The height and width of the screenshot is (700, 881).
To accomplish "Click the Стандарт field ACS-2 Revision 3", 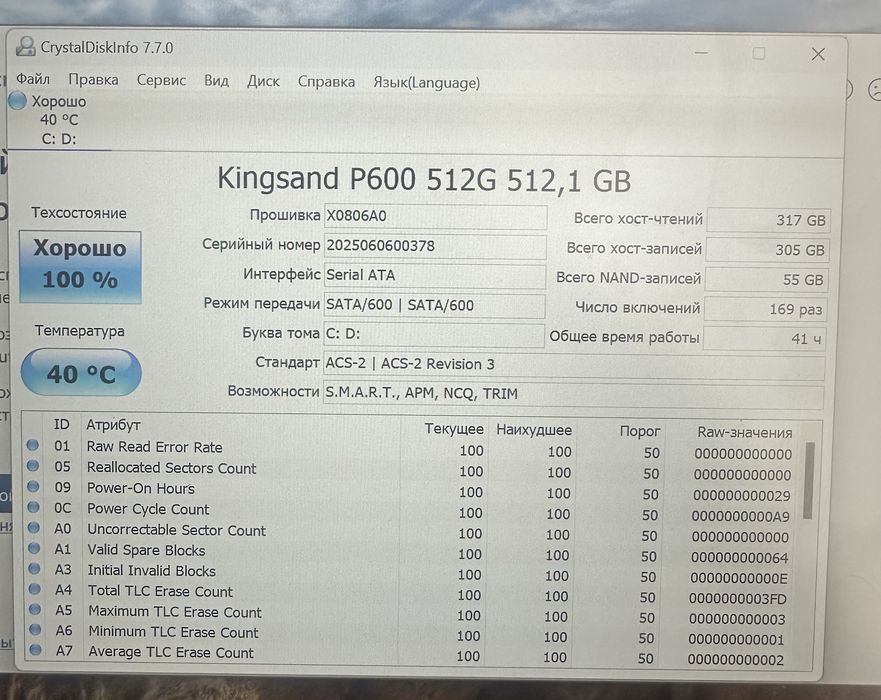I will click(x=574, y=365).
